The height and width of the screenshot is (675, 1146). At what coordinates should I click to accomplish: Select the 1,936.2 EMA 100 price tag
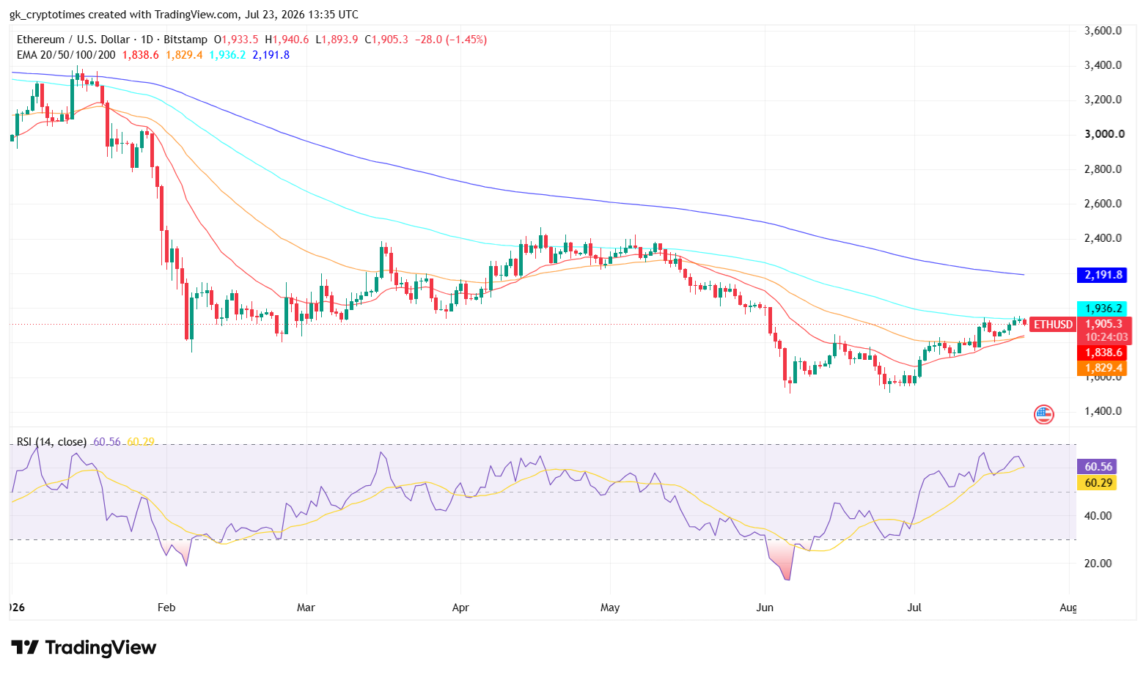(1102, 309)
